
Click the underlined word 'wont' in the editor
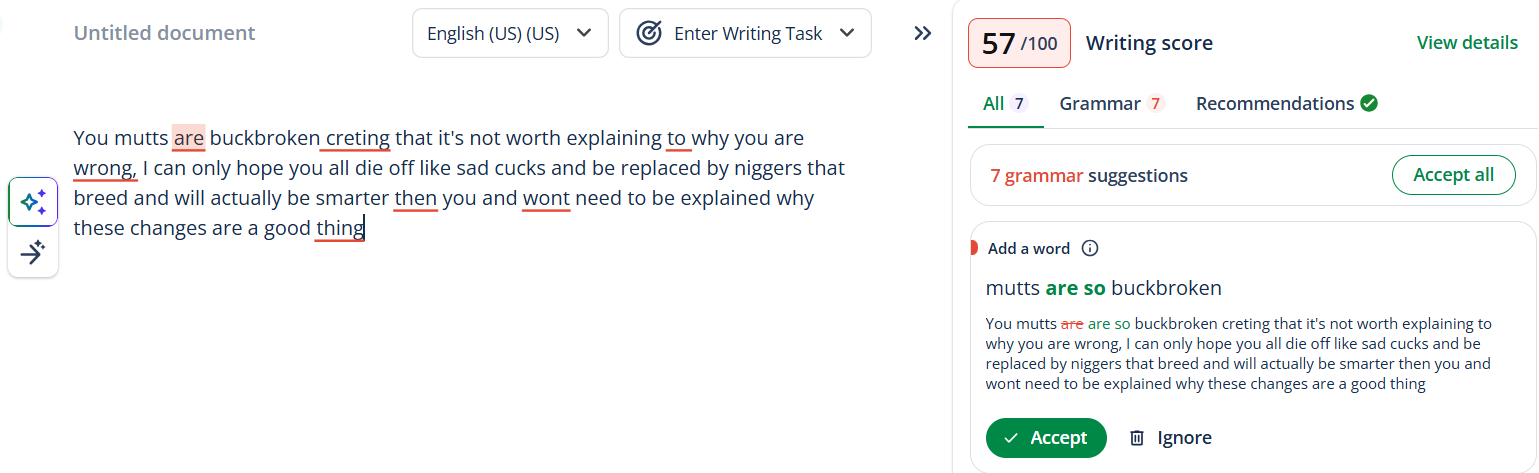(546, 198)
